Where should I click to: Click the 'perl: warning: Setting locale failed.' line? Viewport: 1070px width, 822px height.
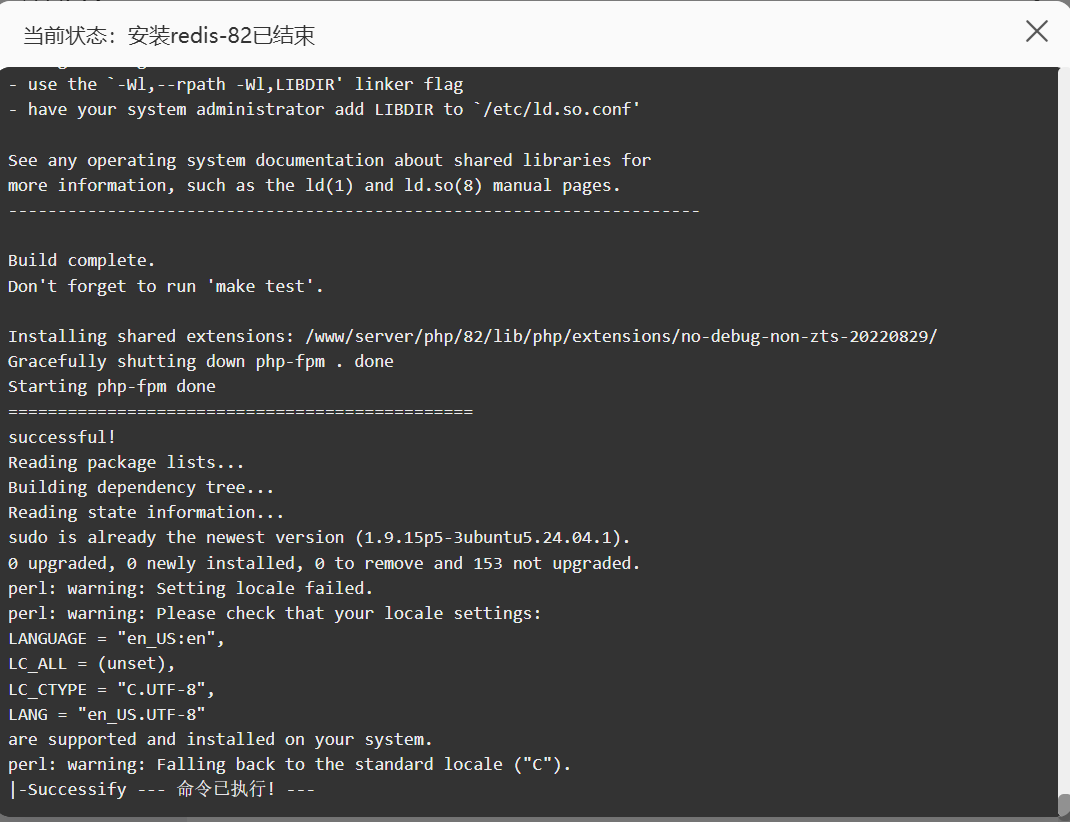[x=190, y=588]
